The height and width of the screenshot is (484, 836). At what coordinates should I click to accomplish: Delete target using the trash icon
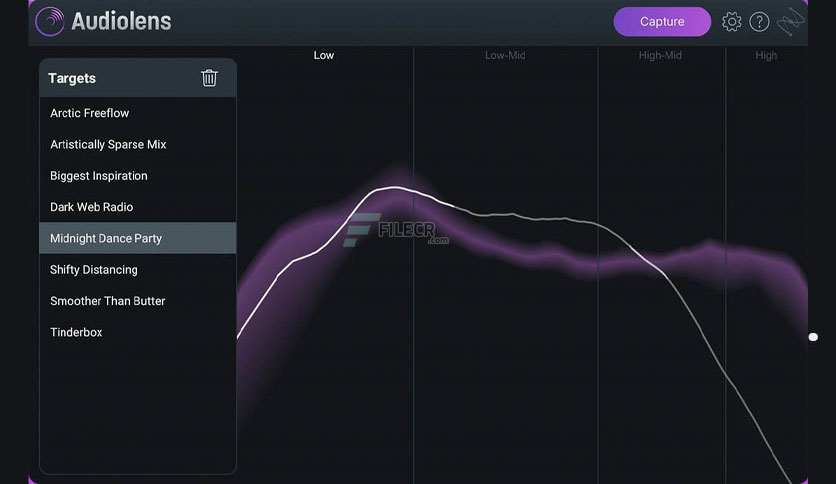pos(209,78)
